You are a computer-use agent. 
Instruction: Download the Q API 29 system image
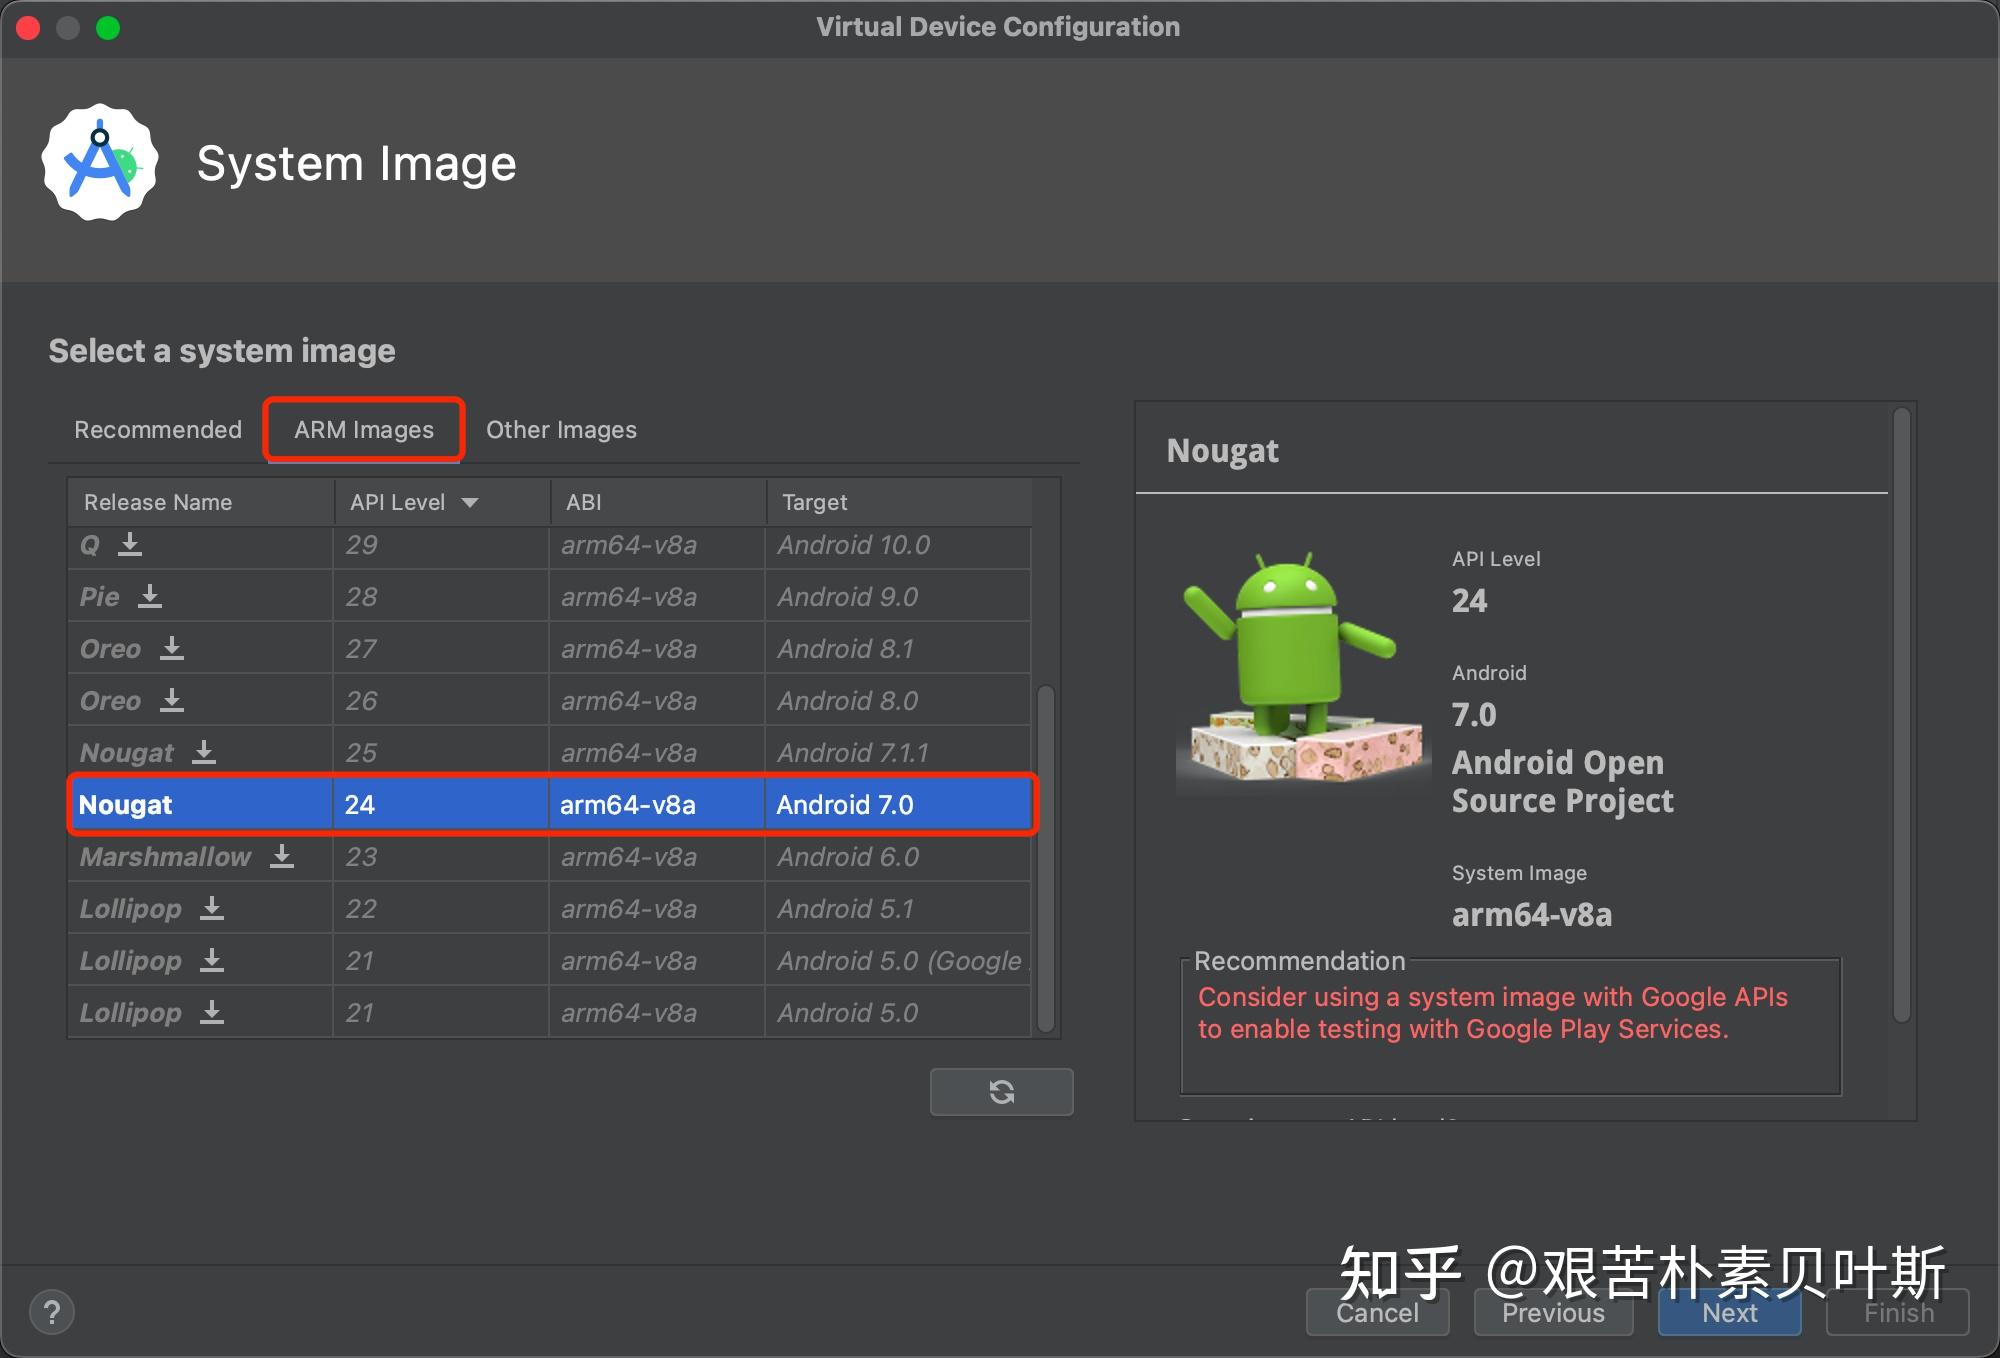[130, 545]
